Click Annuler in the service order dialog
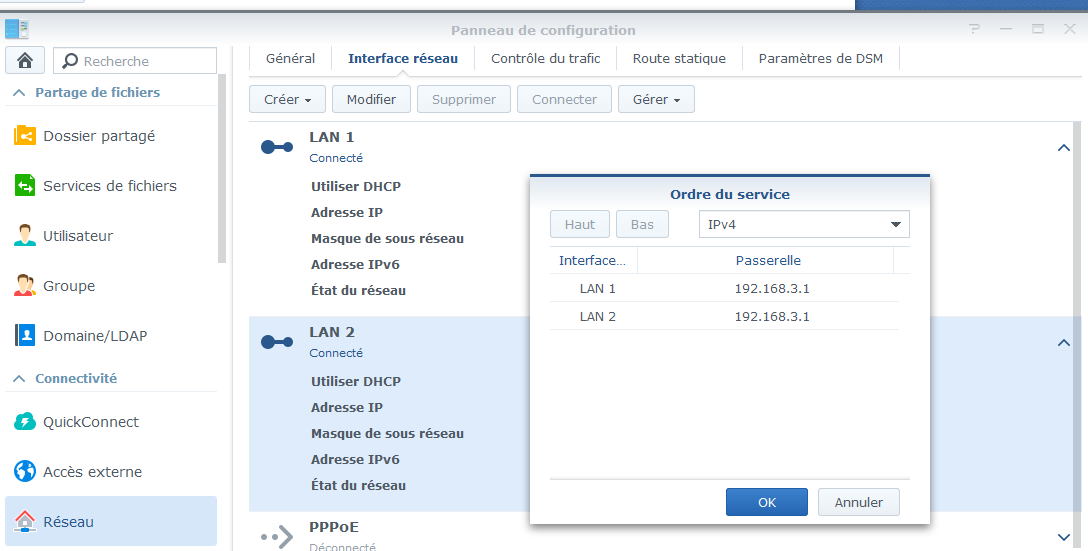1088x551 pixels. click(x=858, y=502)
